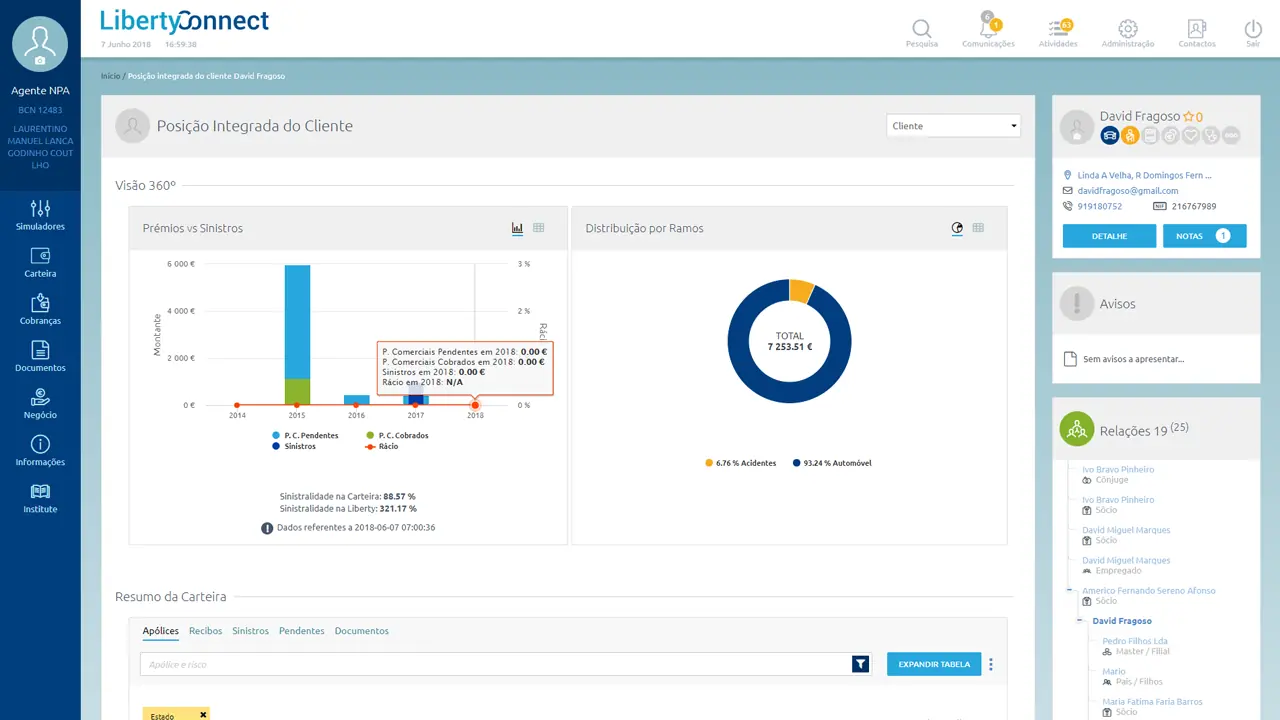Screen dimensions: 1280x720
Task: Click the Início breadcrumb link
Action: [x=110, y=76]
